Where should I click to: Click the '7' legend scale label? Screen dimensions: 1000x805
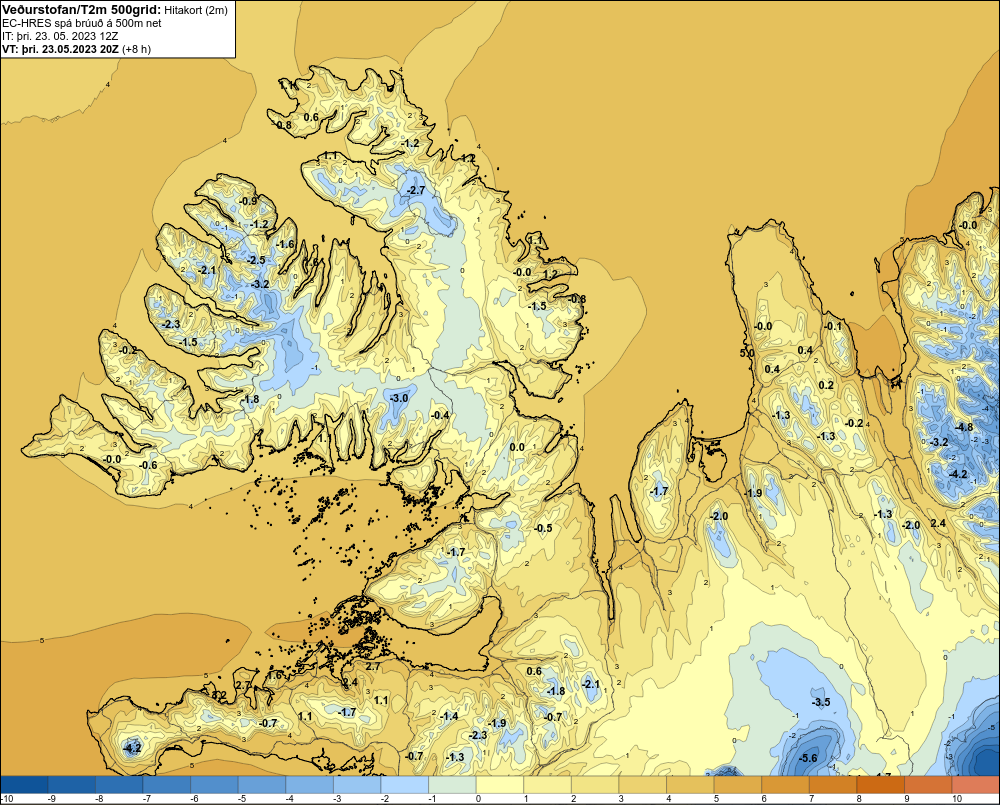pos(811,799)
